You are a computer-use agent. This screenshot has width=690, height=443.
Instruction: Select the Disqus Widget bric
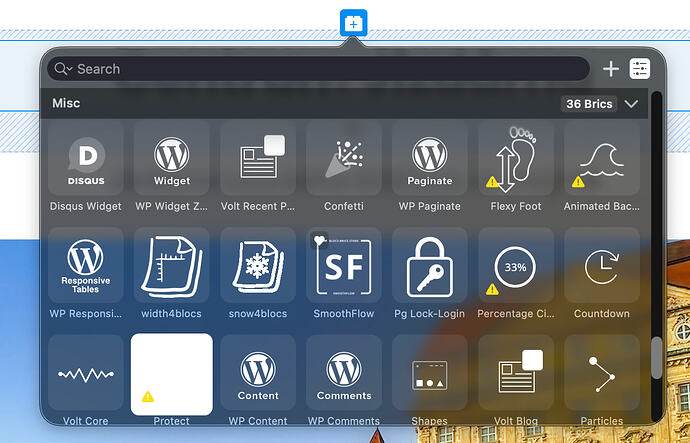(x=85, y=158)
